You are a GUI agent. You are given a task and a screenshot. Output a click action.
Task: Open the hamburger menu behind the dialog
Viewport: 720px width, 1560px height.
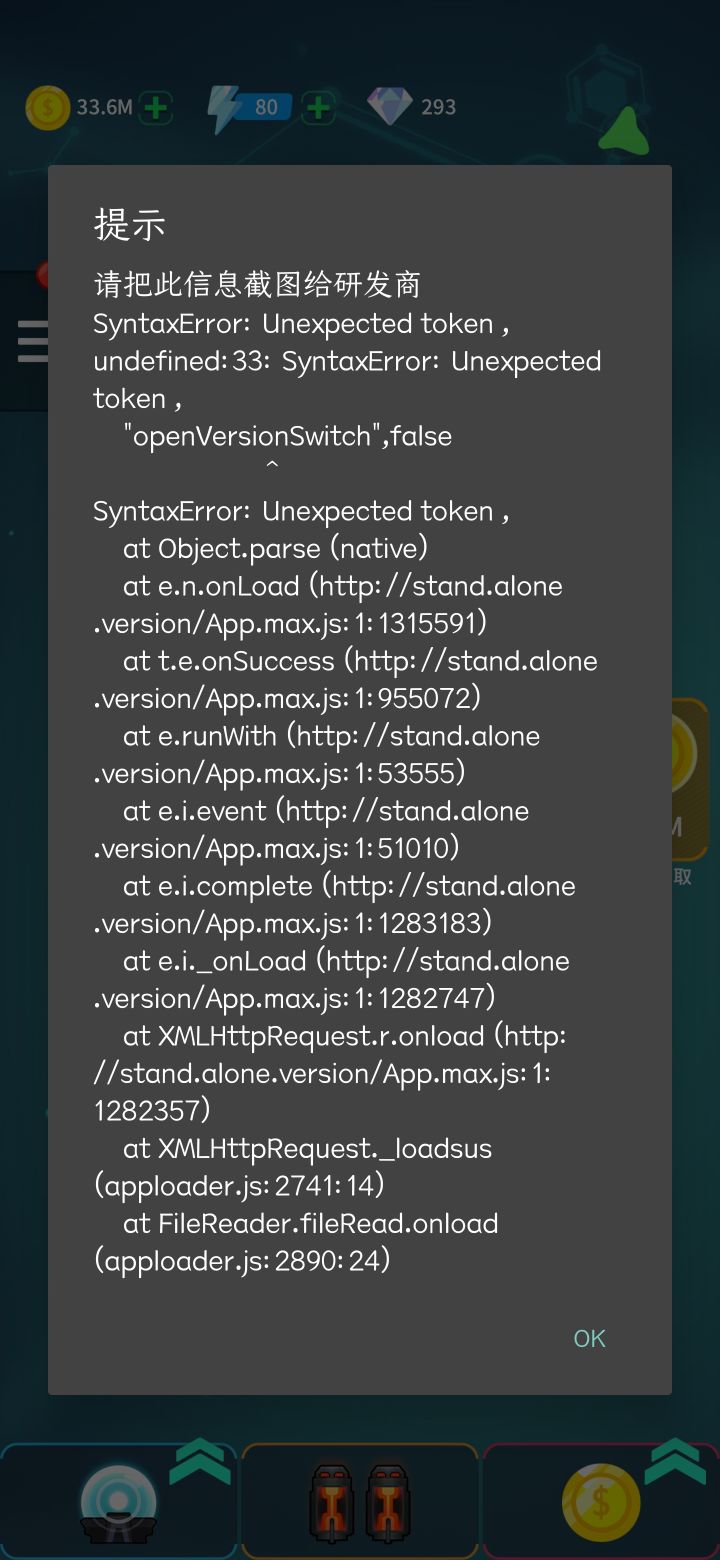(x=32, y=341)
